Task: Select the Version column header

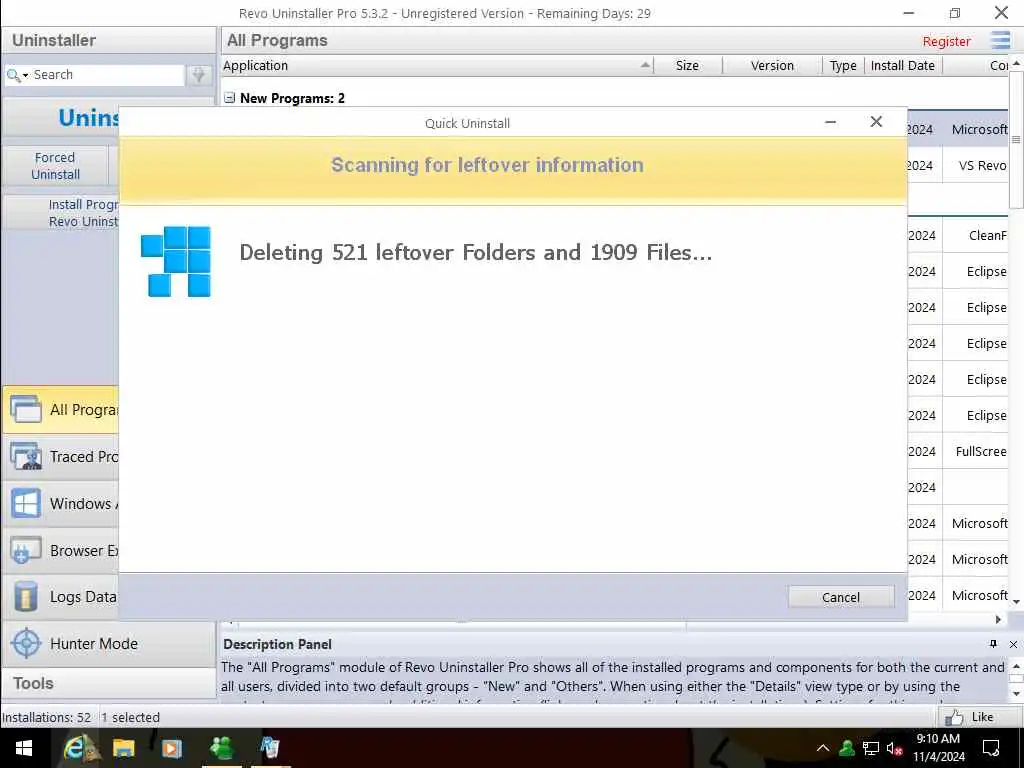Action: click(772, 65)
